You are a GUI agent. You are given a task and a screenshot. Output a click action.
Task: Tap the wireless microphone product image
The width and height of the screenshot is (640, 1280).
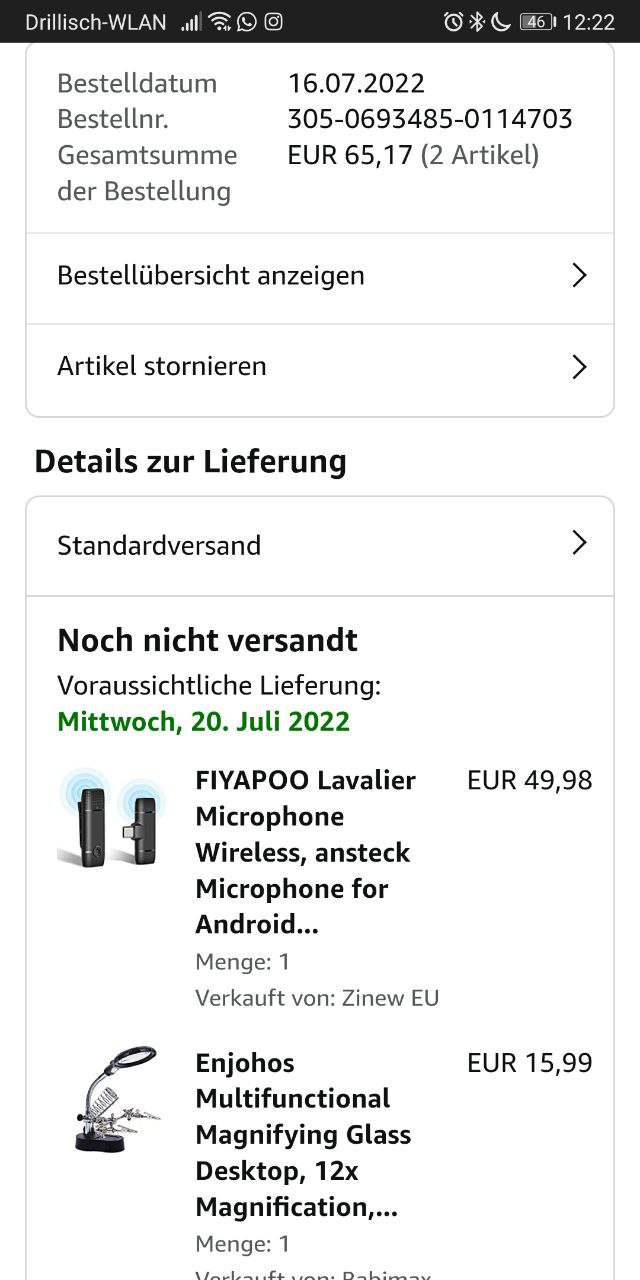coord(111,816)
